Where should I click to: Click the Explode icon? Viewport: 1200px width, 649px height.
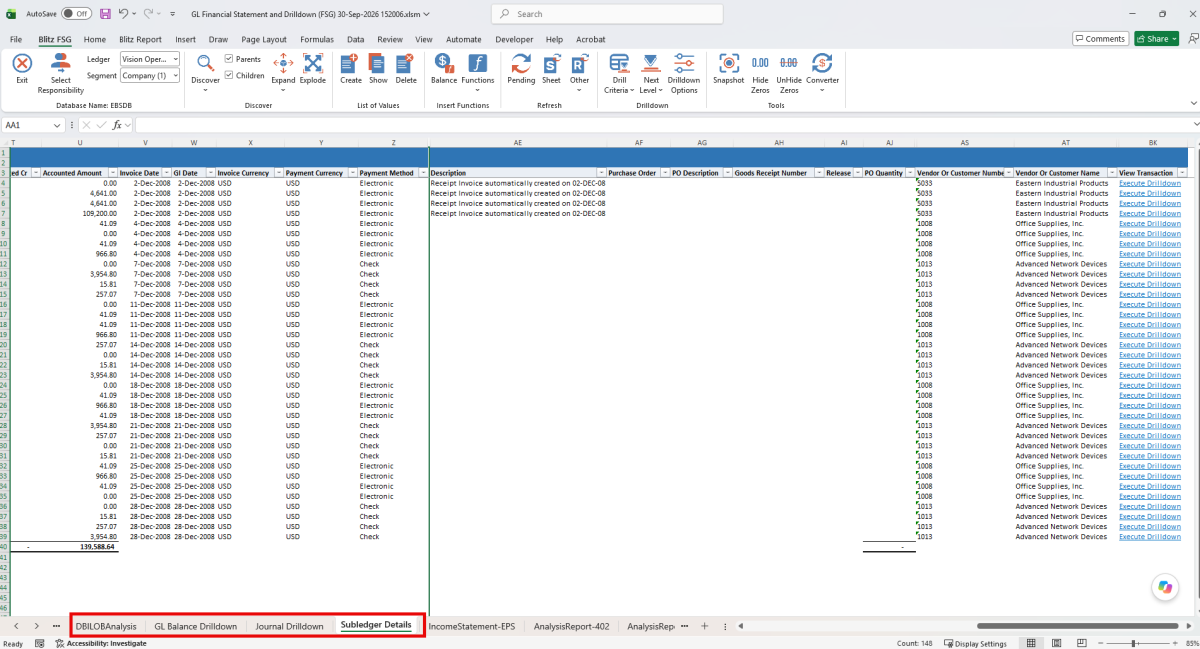click(x=312, y=63)
